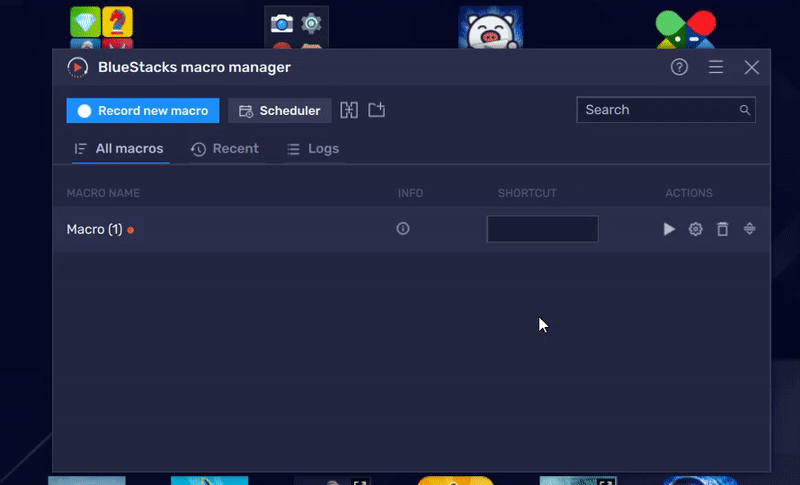Click the shortcut field for Macro (1)
This screenshot has width=800, height=485.
(542, 229)
